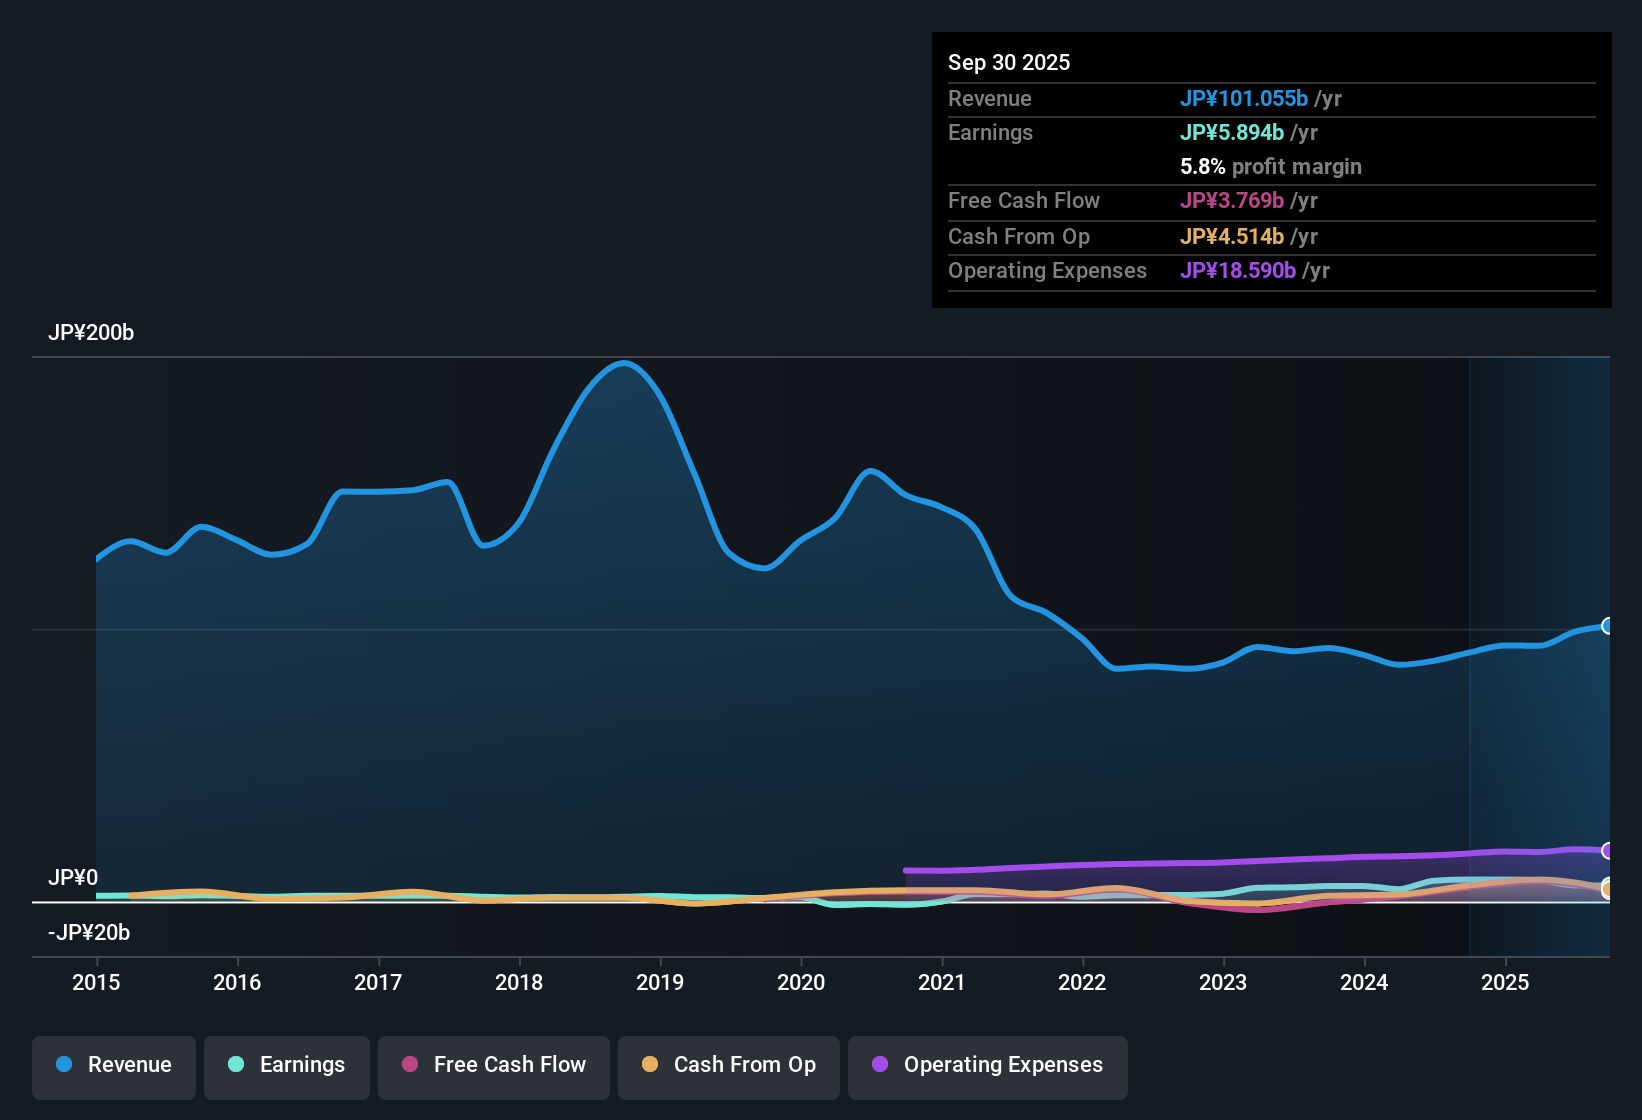Click the blue Revenue line at its 2018 peak

point(624,365)
